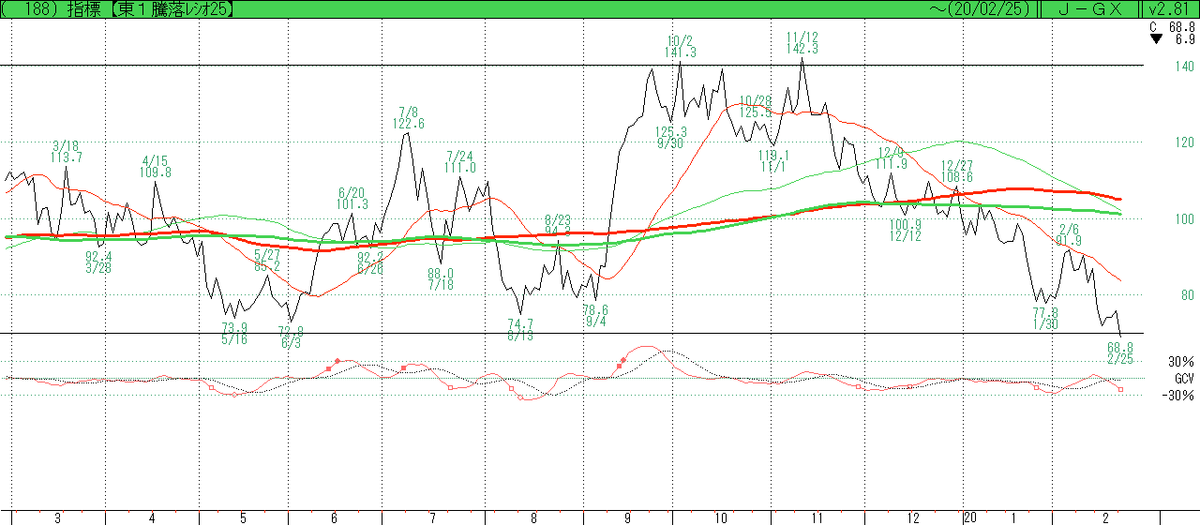The image size is (1200, 525).
Task: Click month '5' on the time axis
Action: [243, 518]
